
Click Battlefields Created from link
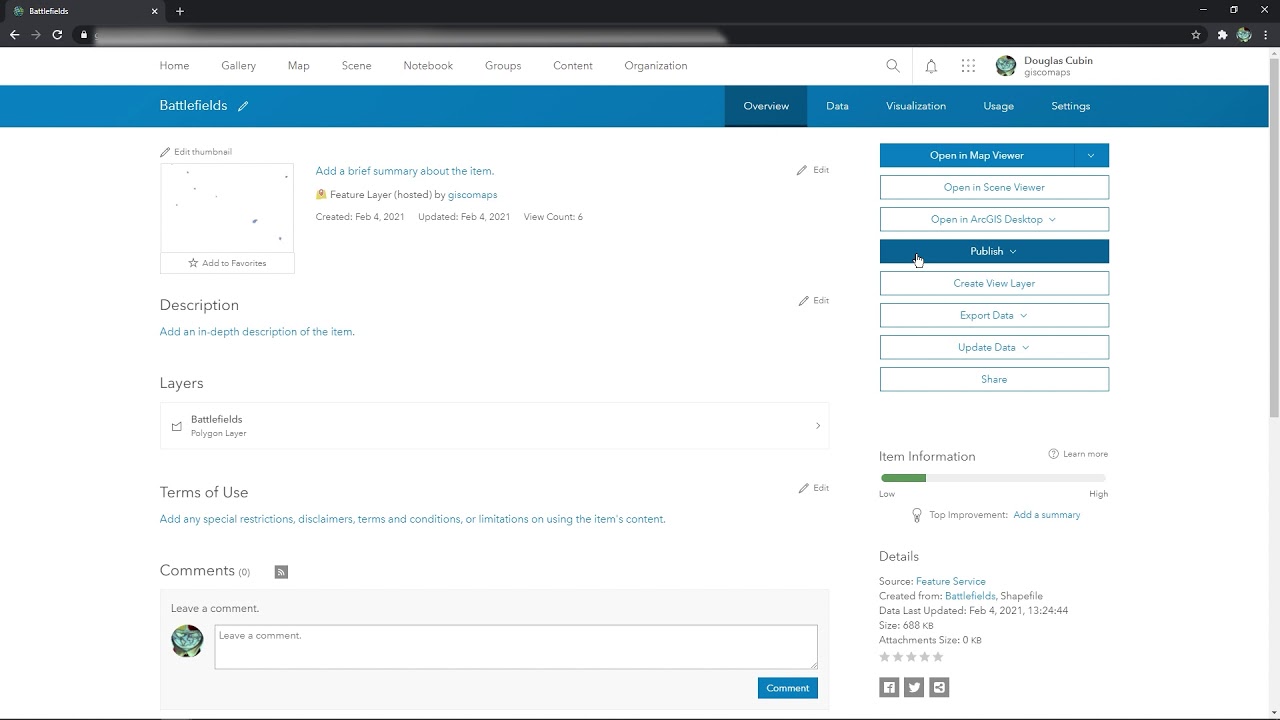pyautogui.click(x=970, y=596)
